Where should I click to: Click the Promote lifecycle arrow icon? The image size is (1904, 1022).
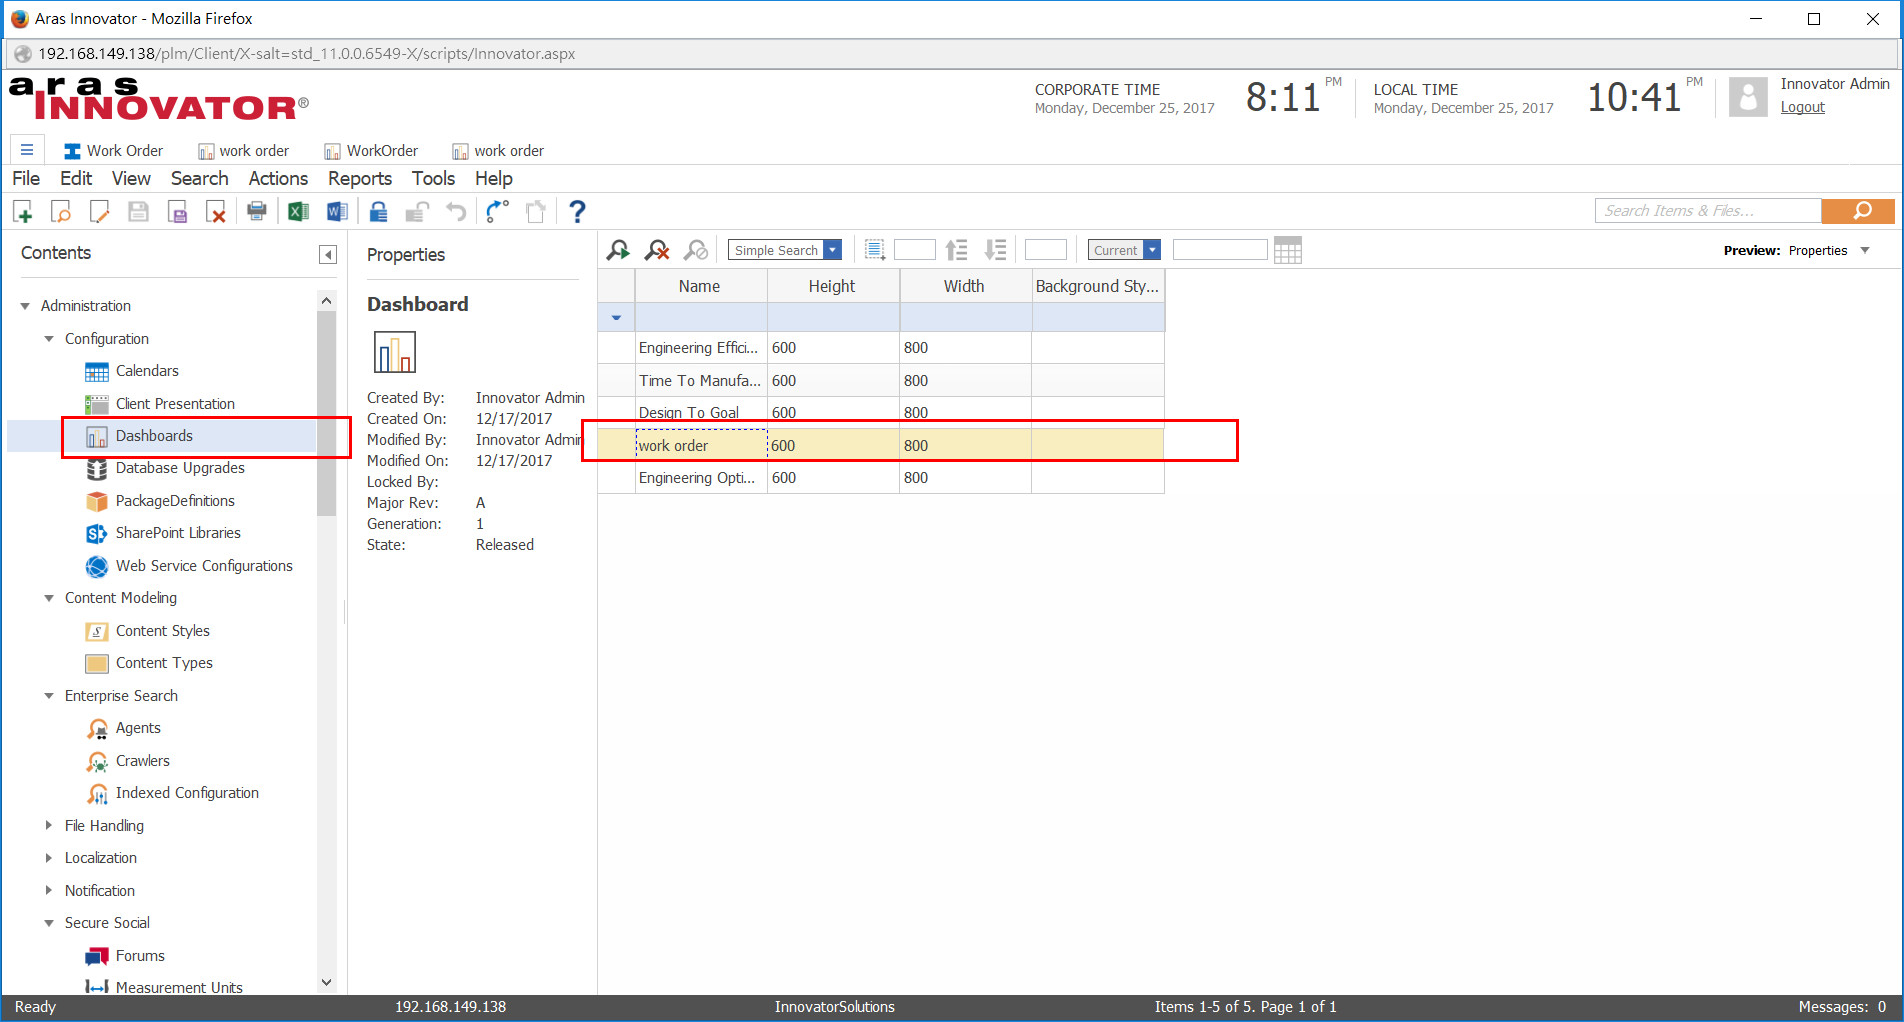(x=497, y=211)
